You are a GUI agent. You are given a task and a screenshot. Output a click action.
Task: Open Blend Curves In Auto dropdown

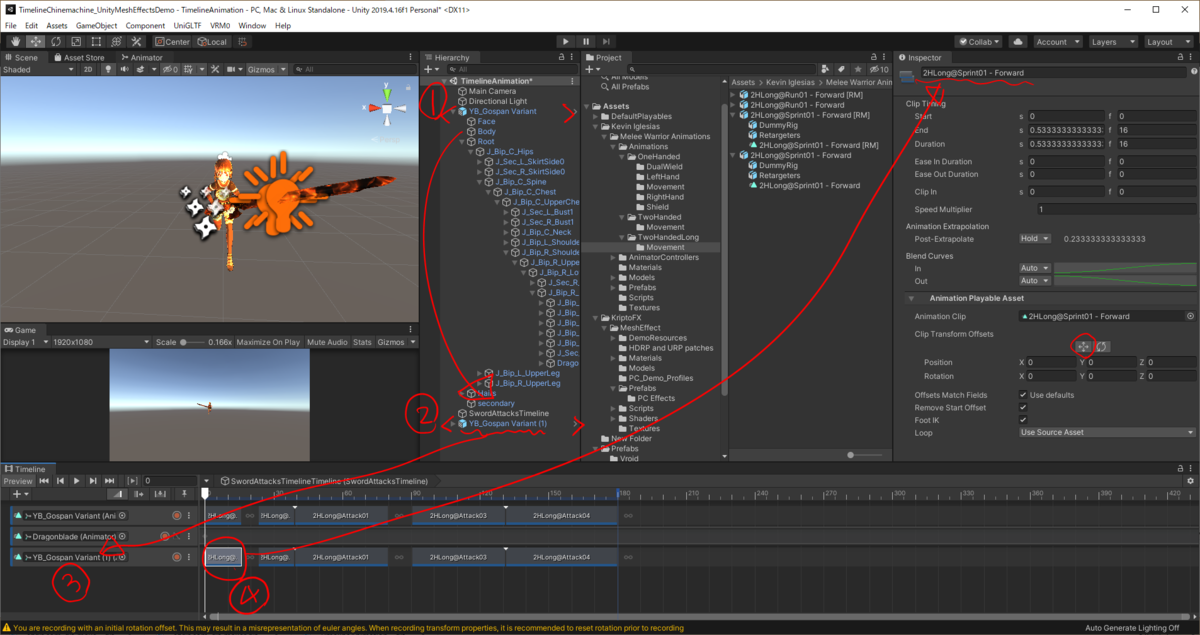[x=1035, y=268]
